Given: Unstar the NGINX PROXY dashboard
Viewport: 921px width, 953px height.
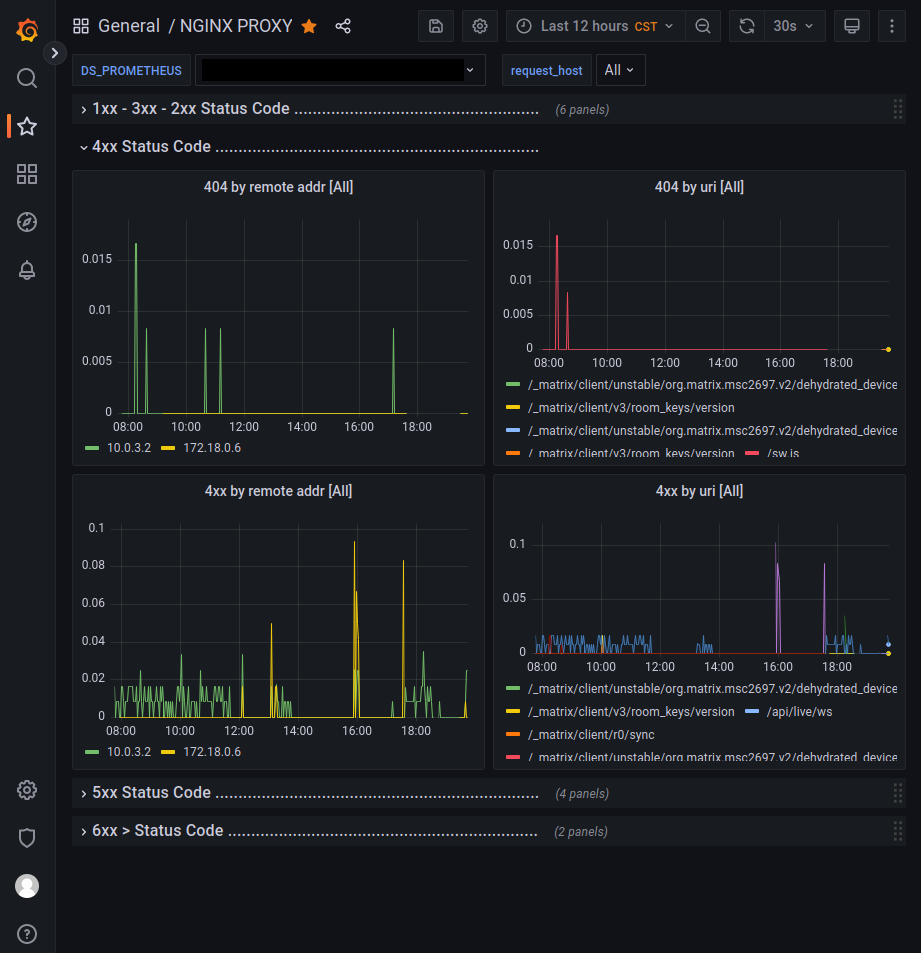Looking at the screenshot, I should pos(309,26).
